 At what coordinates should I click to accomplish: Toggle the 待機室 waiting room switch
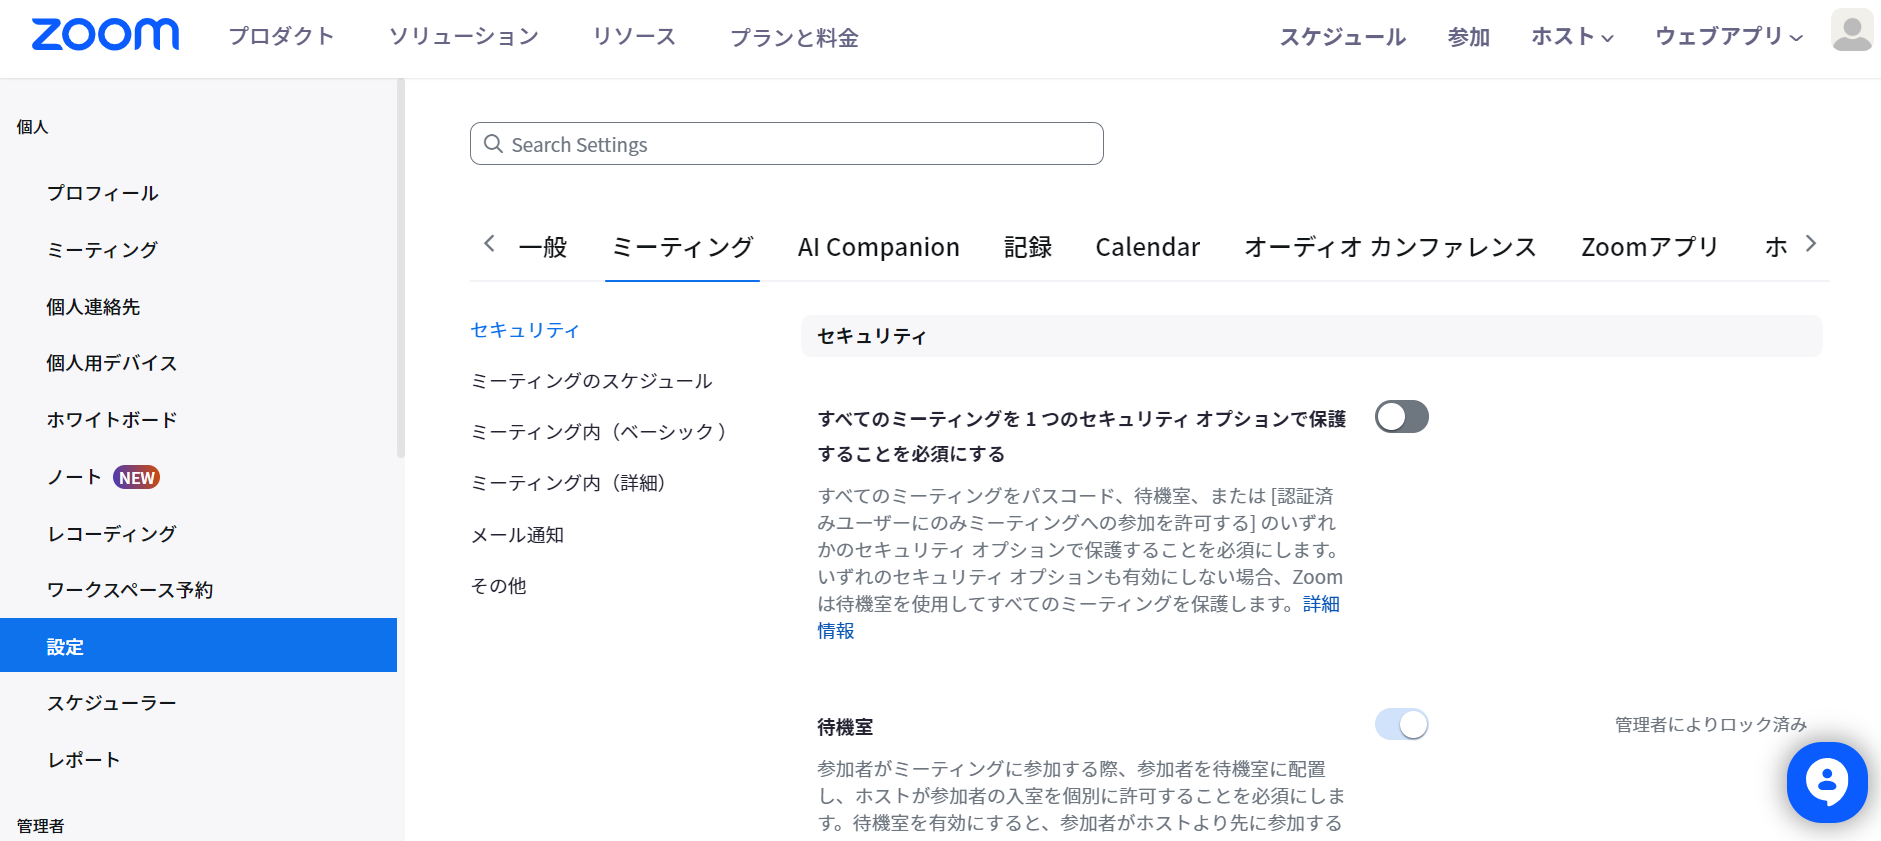(1401, 724)
